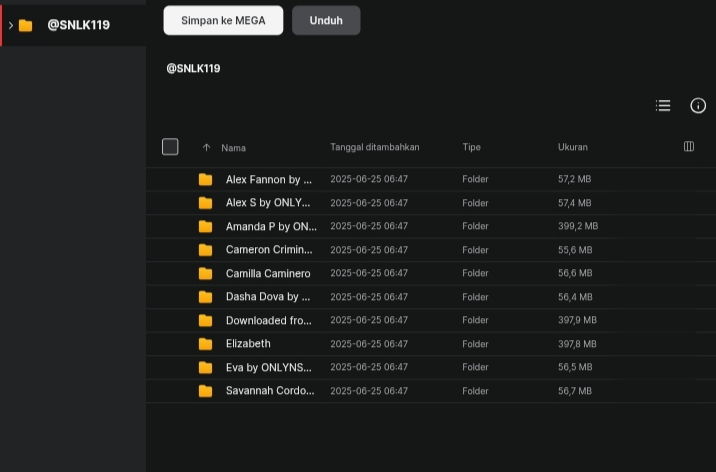716x472 pixels.
Task: Click the sidebar @SNLK119 folder icon
Action: 26,25
